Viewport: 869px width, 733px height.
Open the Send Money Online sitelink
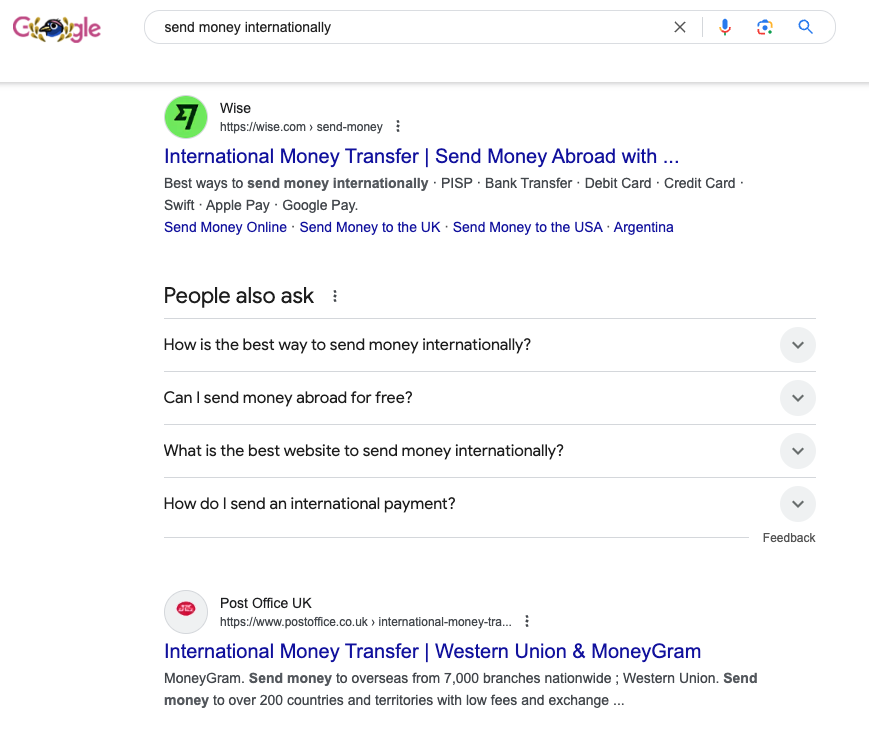pyautogui.click(x=225, y=227)
